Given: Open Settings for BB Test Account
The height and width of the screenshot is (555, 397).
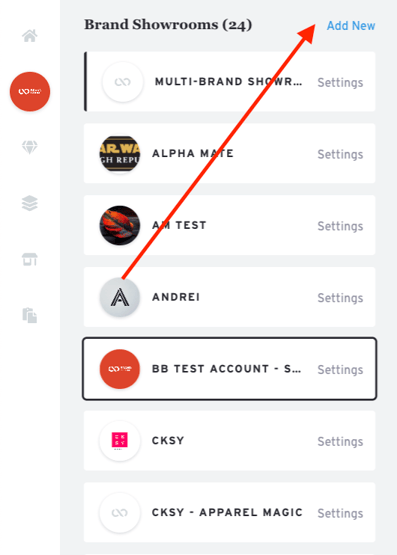Looking at the screenshot, I should click(340, 370).
